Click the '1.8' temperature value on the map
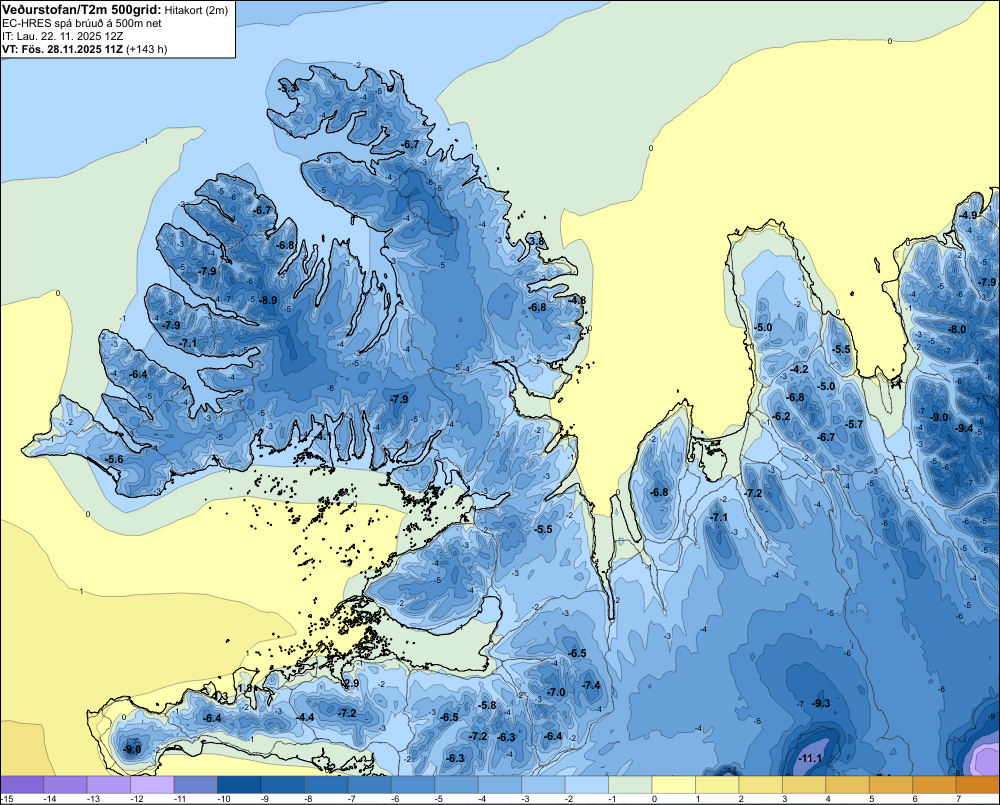Image resolution: width=1000 pixels, height=805 pixels. (x=245, y=689)
